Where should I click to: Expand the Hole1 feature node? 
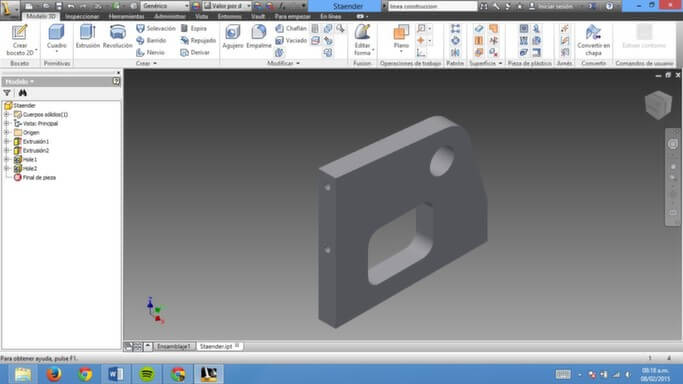[7, 159]
